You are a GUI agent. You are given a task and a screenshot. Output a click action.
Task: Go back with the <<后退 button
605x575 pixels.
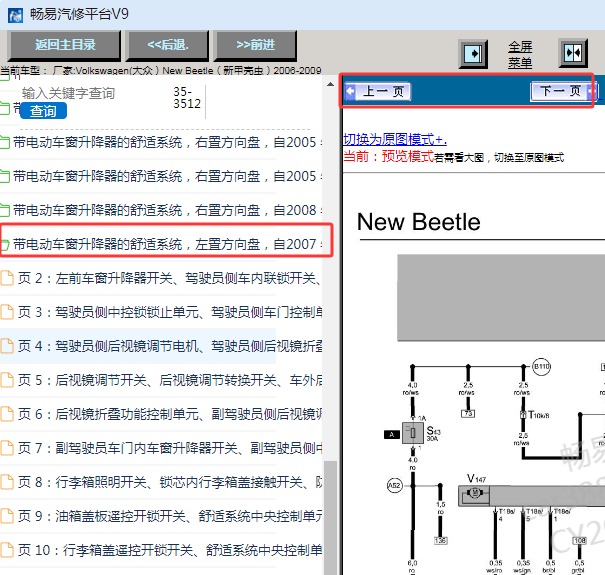[x=167, y=46]
